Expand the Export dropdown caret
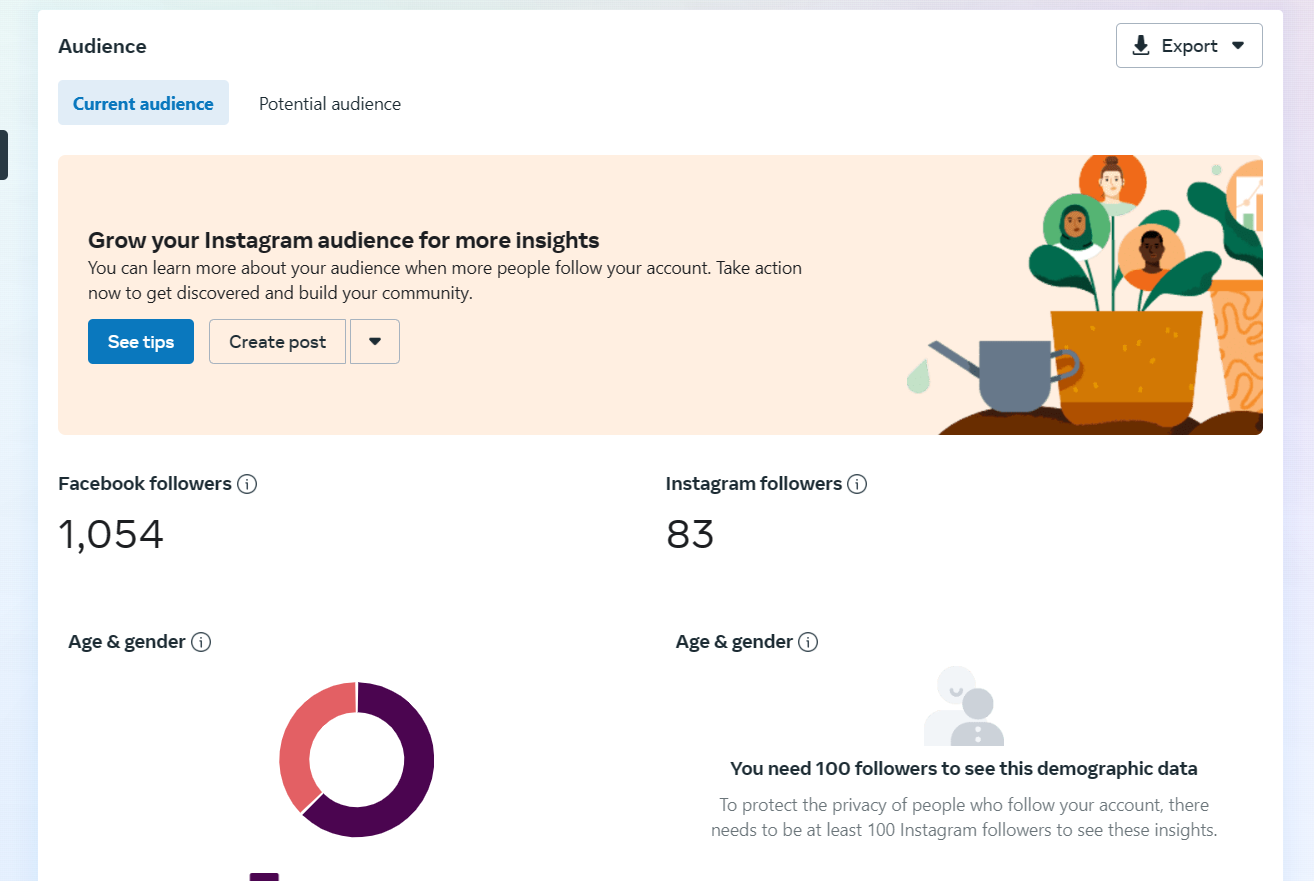This screenshot has width=1314, height=881. point(1238,46)
